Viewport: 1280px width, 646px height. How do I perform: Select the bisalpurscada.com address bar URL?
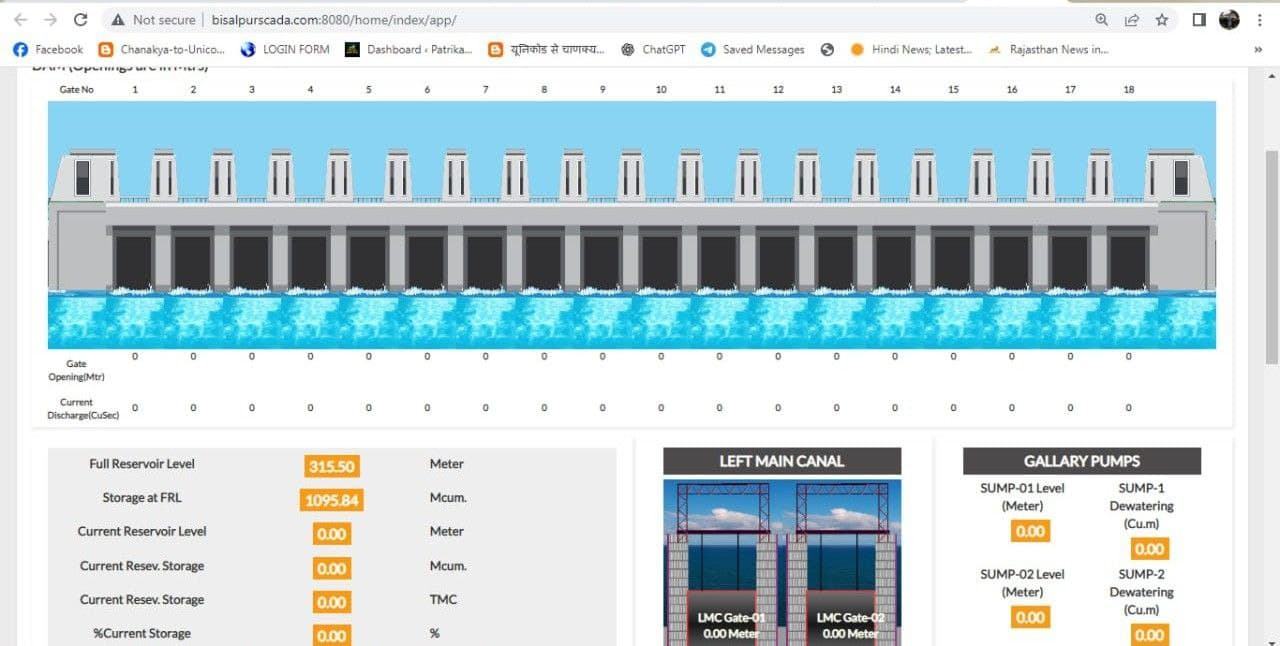tap(334, 20)
